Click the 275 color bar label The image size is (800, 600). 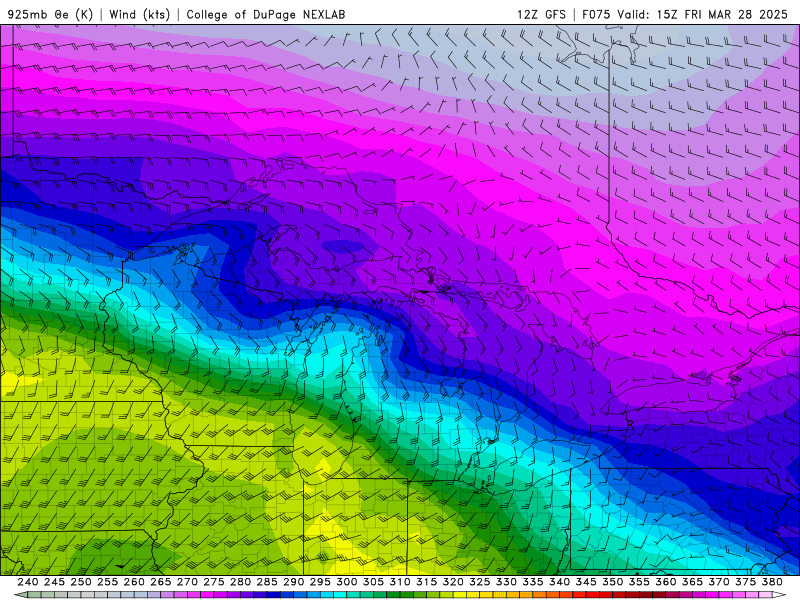(214, 582)
